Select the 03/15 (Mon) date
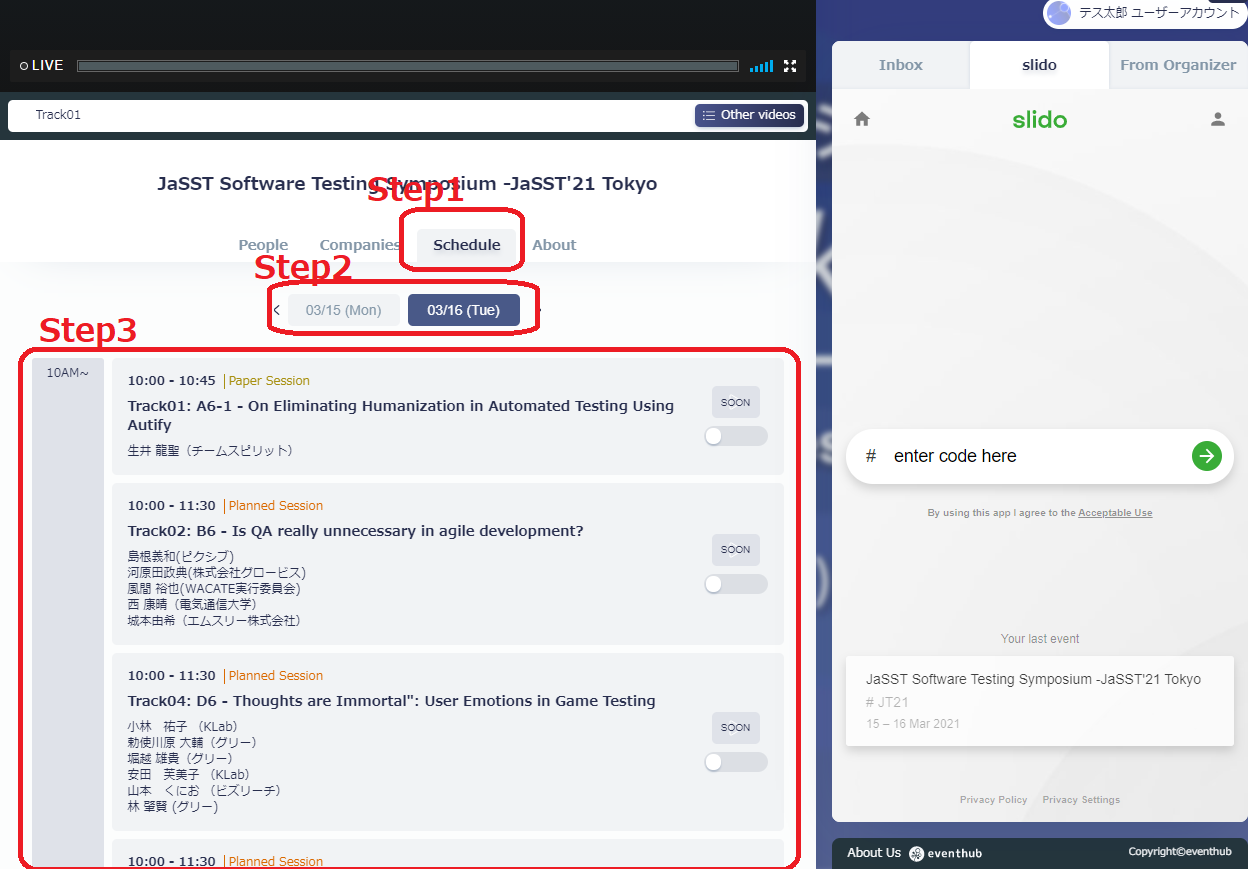The height and width of the screenshot is (869, 1248). tap(343, 310)
